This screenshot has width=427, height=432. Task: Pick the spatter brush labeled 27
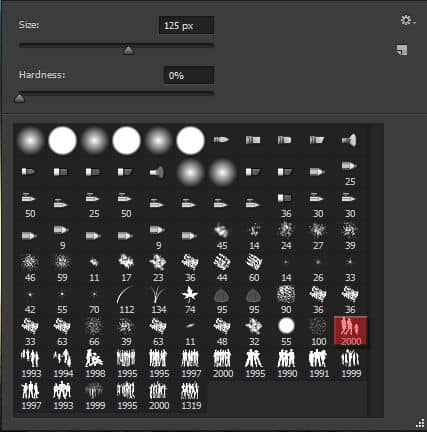pyautogui.click(x=318, y=236)
